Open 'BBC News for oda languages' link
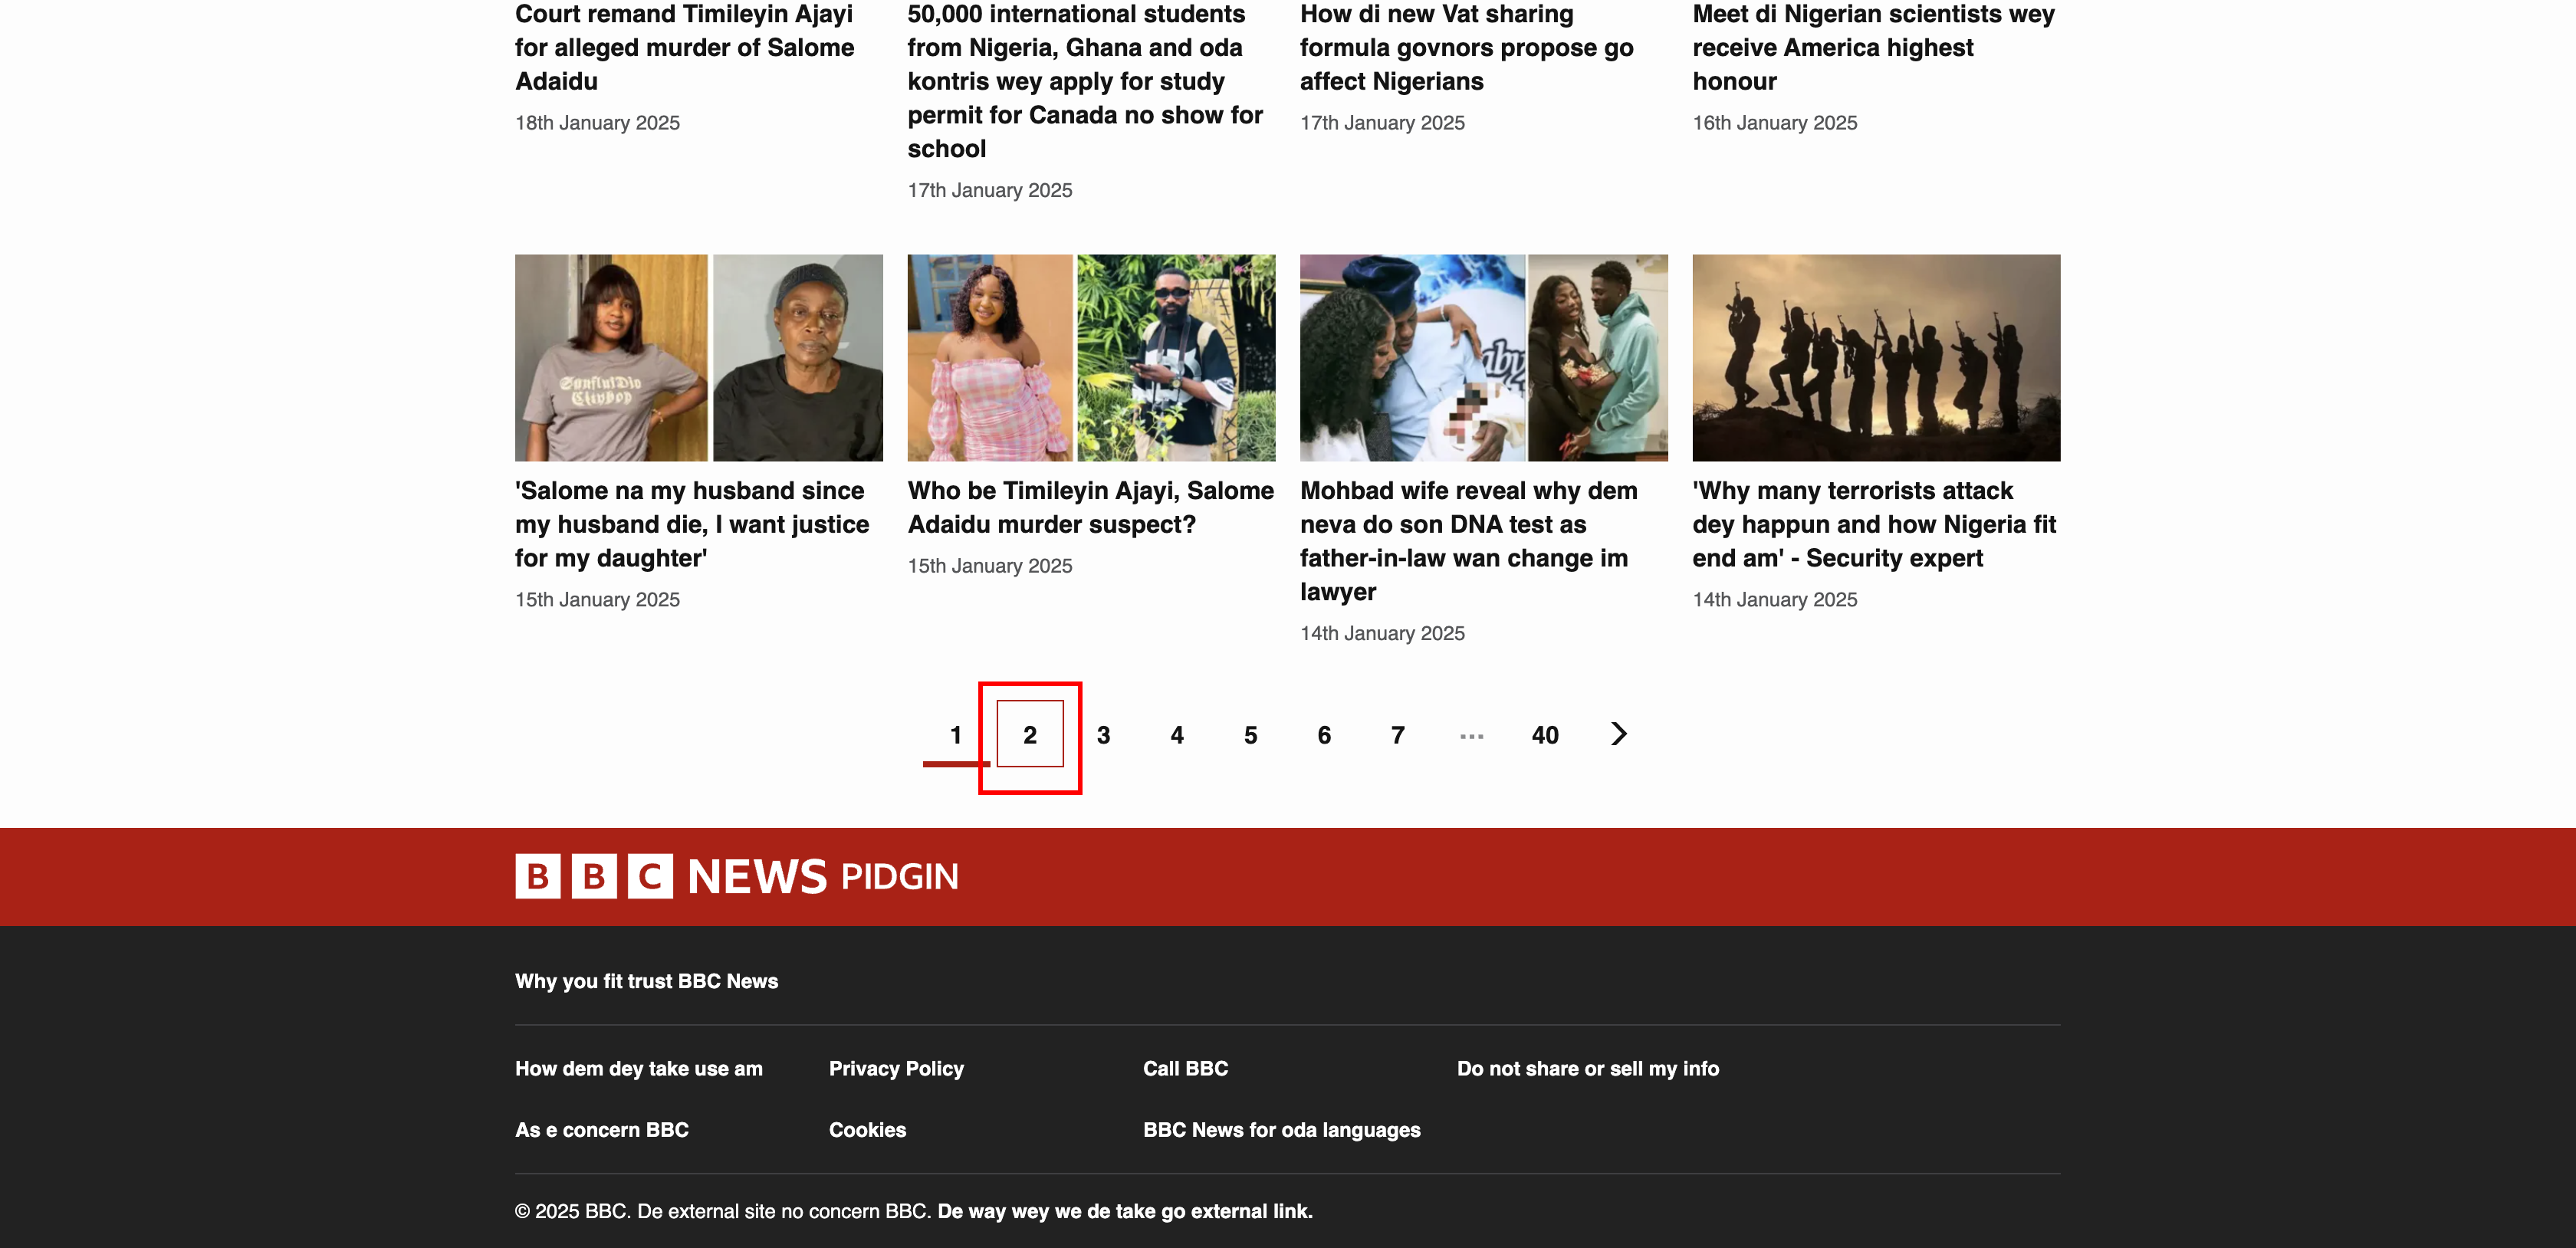The image size is (2576, 1248). tap(1281, 1129)
